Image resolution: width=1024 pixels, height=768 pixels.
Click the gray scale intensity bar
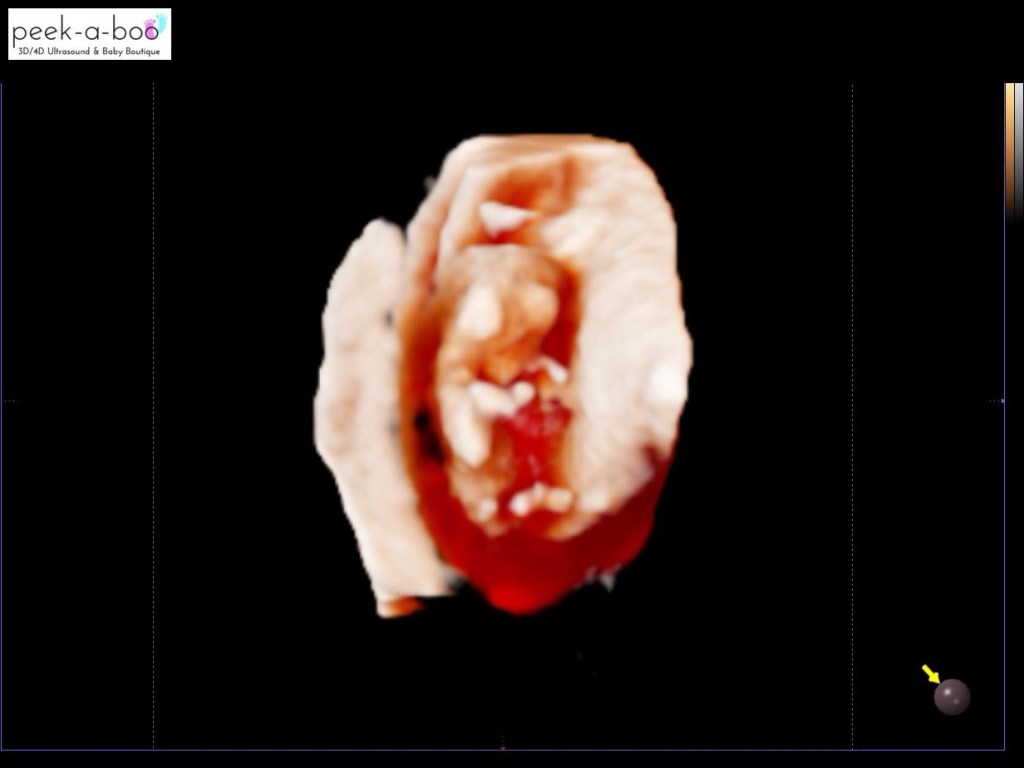pyautogui.click(x=1019, y=152)
